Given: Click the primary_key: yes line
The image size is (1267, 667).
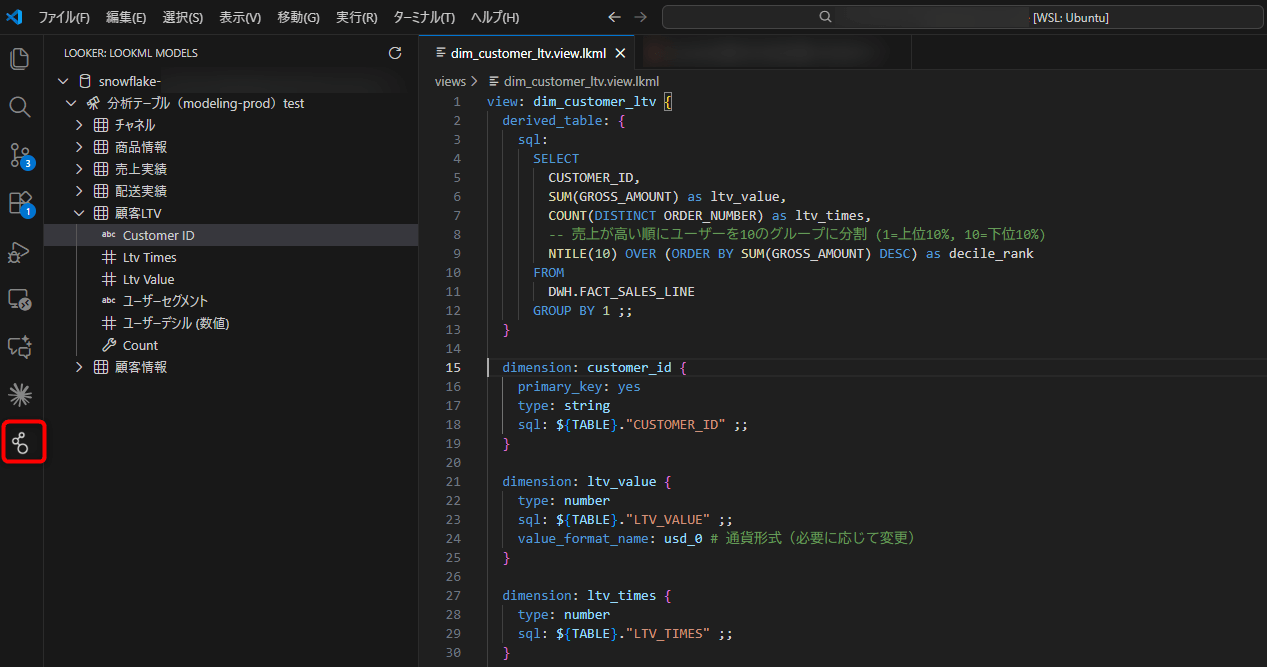Looking at the screenshot, I should pos(579,386).
